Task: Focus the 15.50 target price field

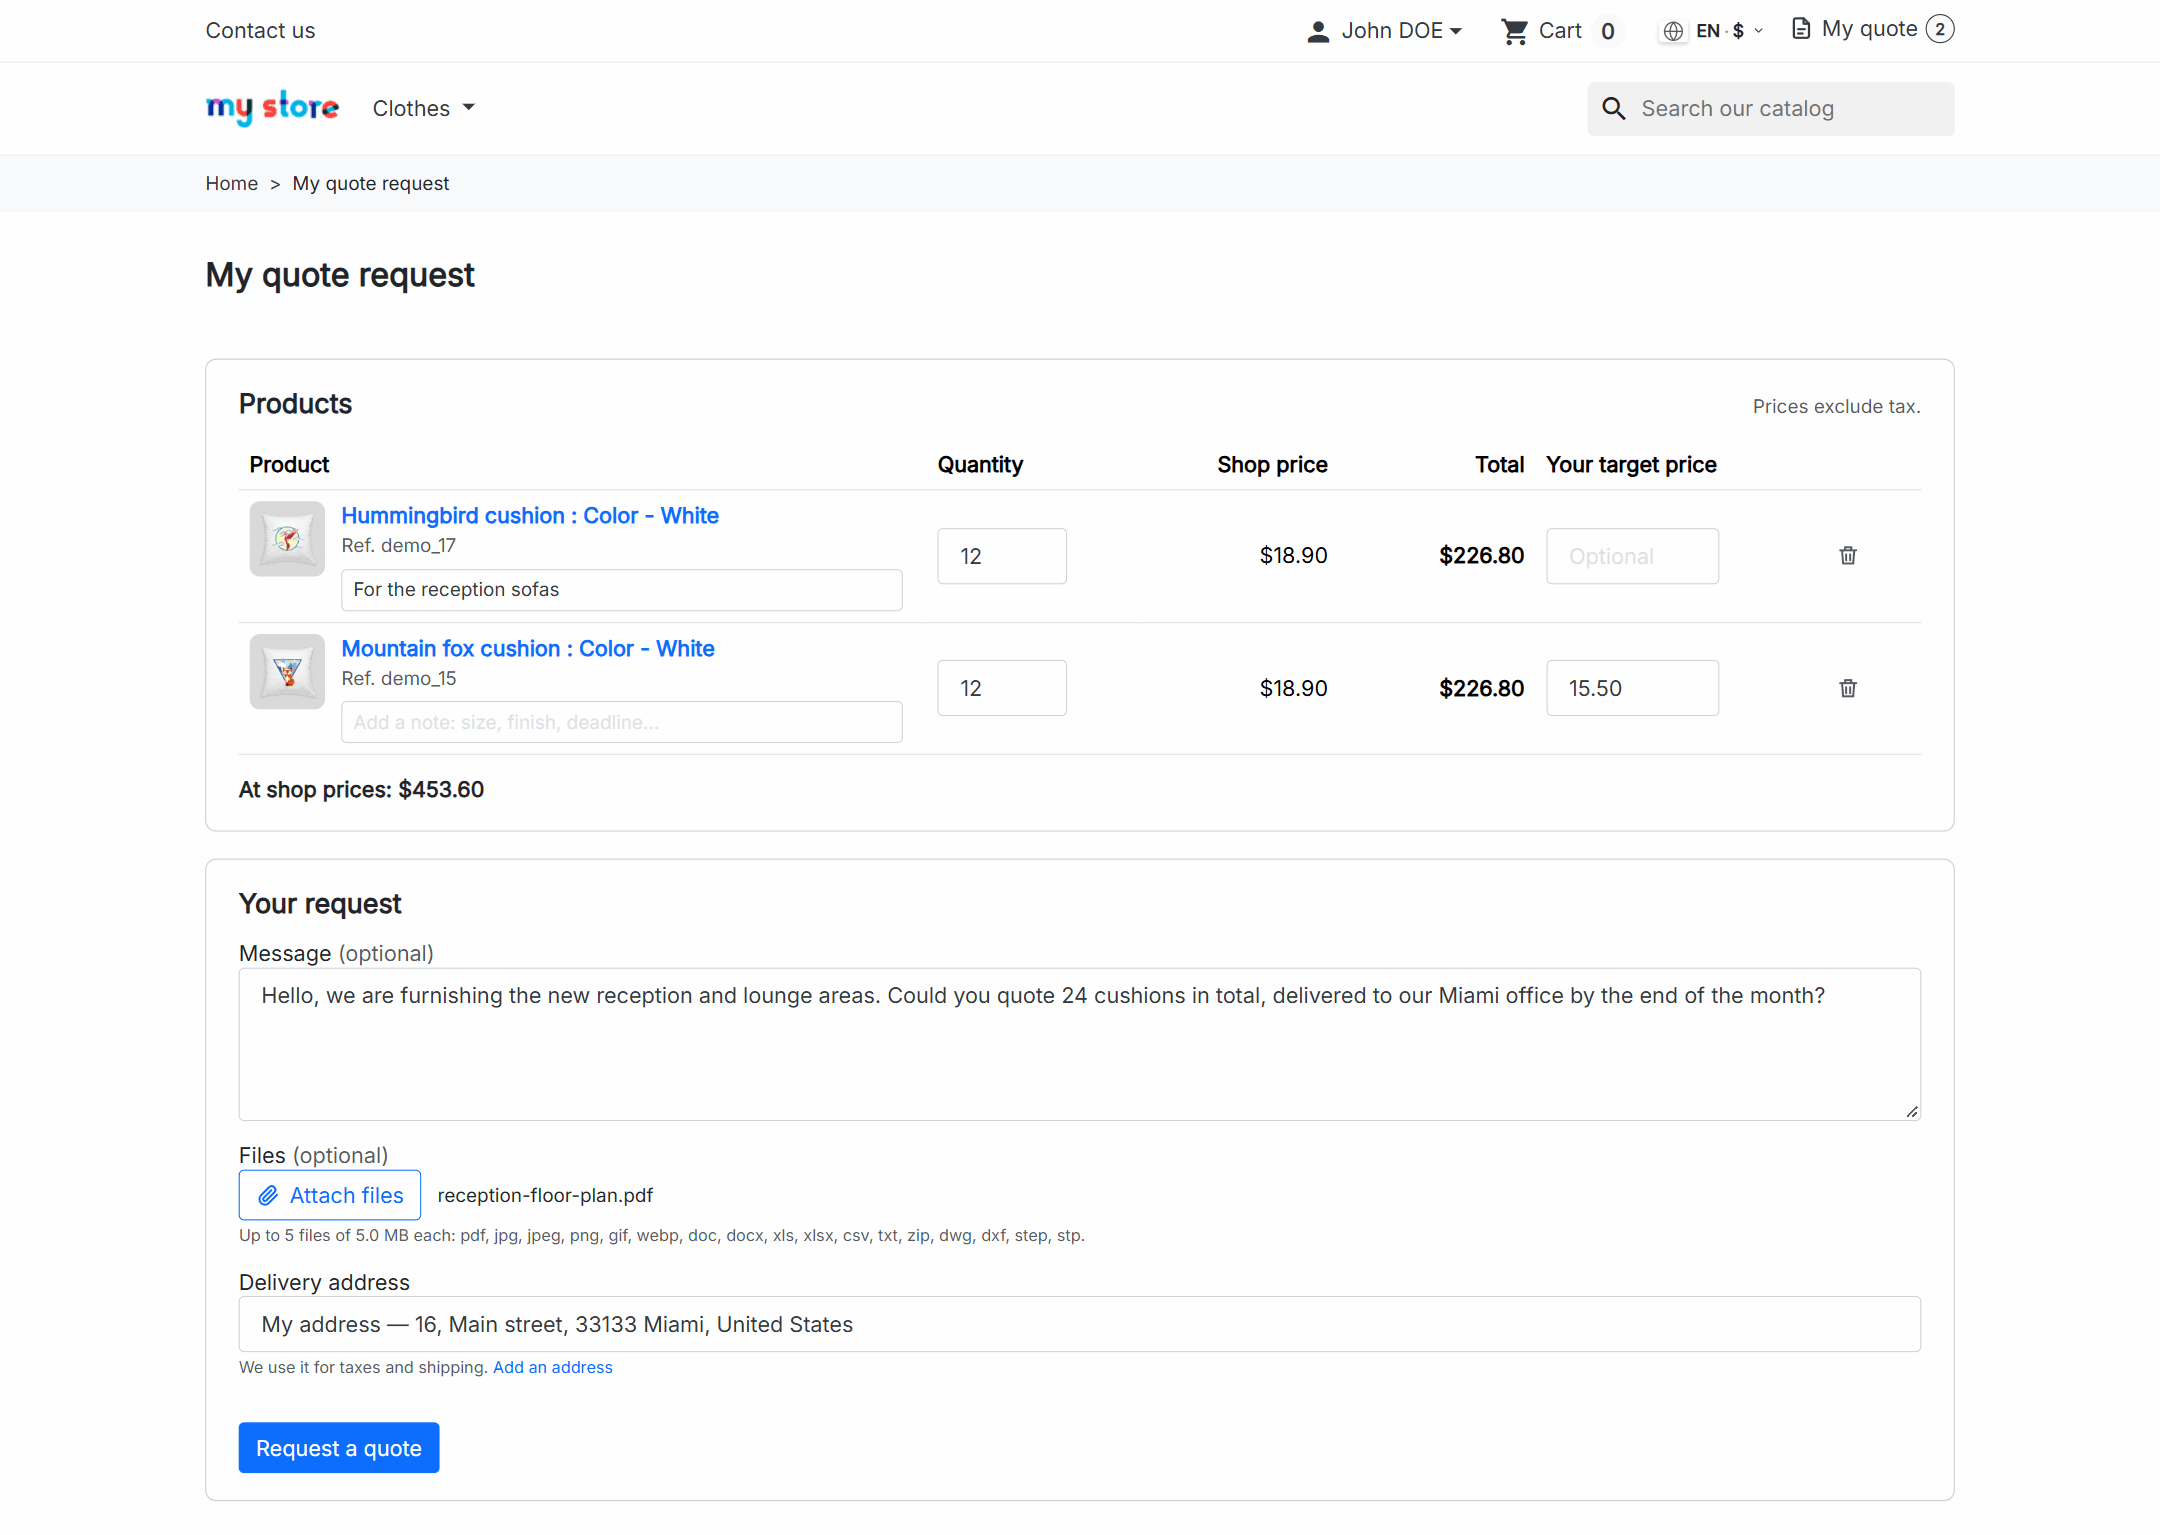Action: point(1632,688)
